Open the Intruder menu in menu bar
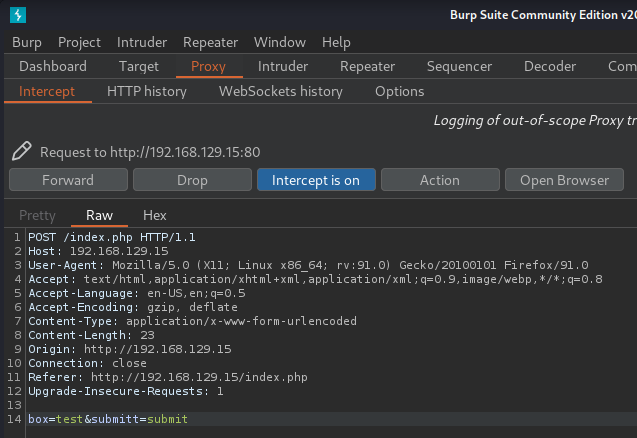Screen dimensions: 637x438 click(x=142, y=42)
